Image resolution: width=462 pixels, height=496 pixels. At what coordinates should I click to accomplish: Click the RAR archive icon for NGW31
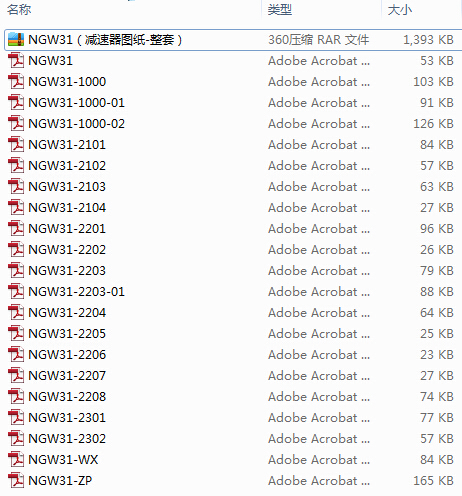(x=16, y=39)
